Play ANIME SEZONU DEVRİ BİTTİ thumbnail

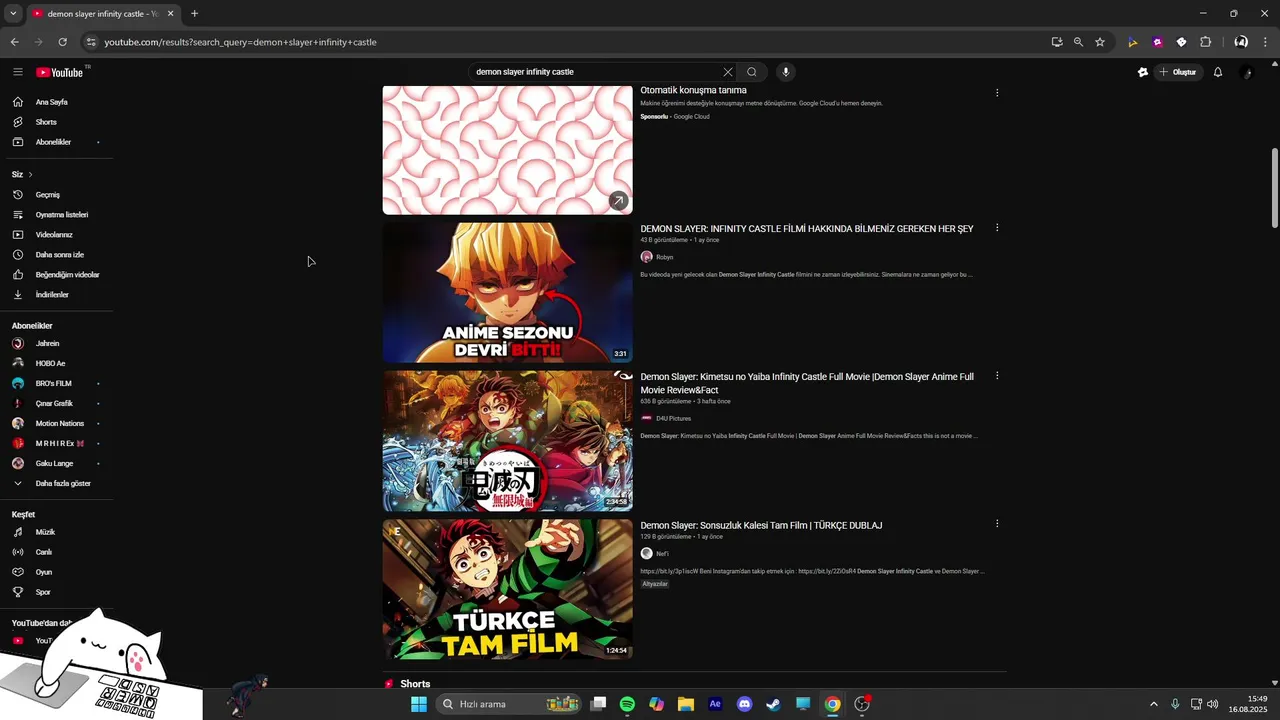[x=507, y=292]
